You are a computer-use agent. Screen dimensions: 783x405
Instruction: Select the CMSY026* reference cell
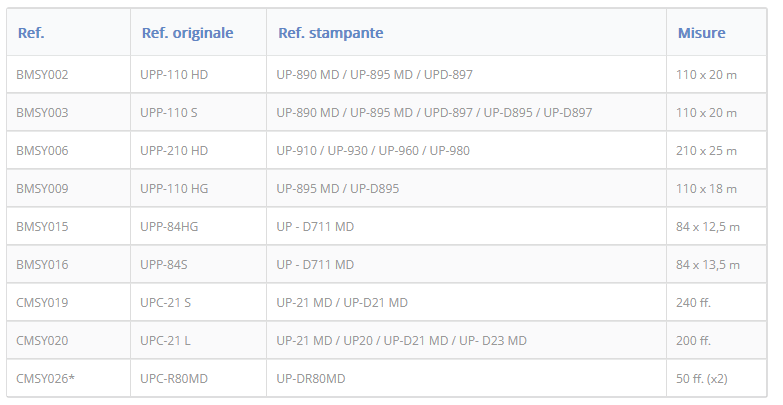pyautogui.click(x=68, y=378)
